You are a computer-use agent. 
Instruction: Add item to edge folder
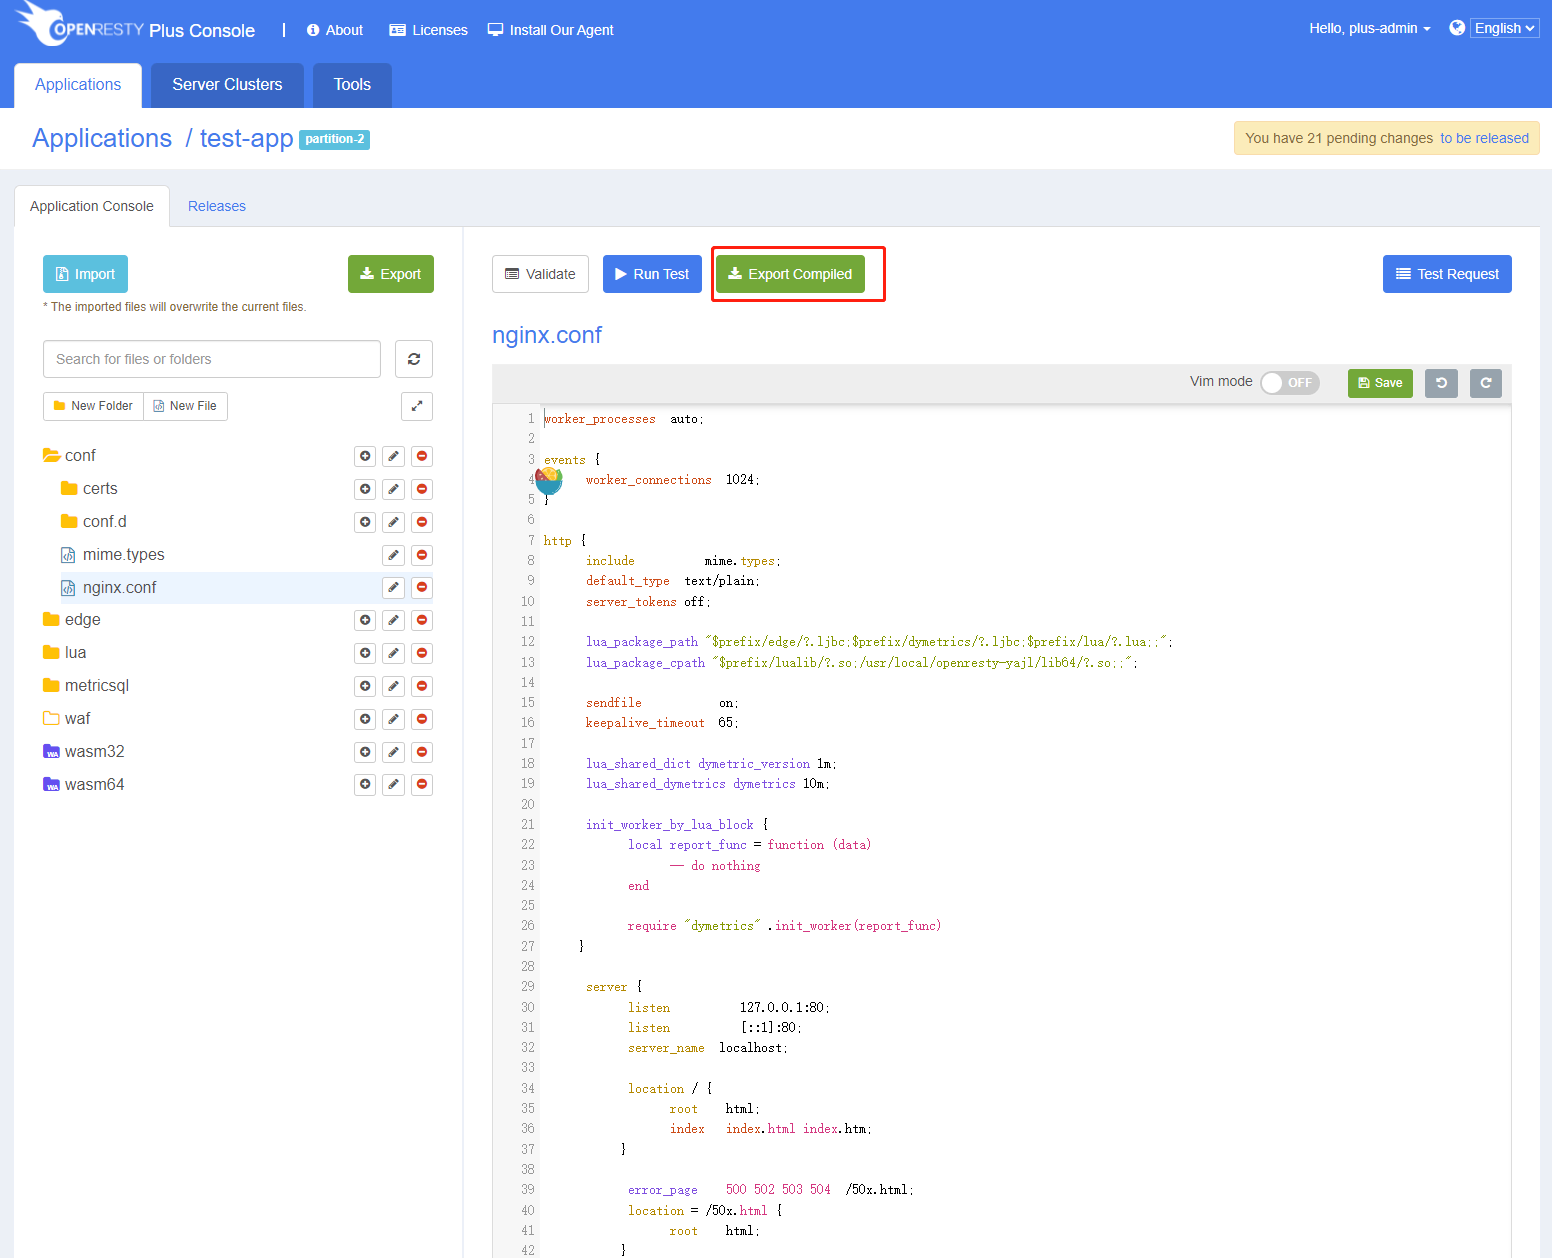[x=365, y=620]
